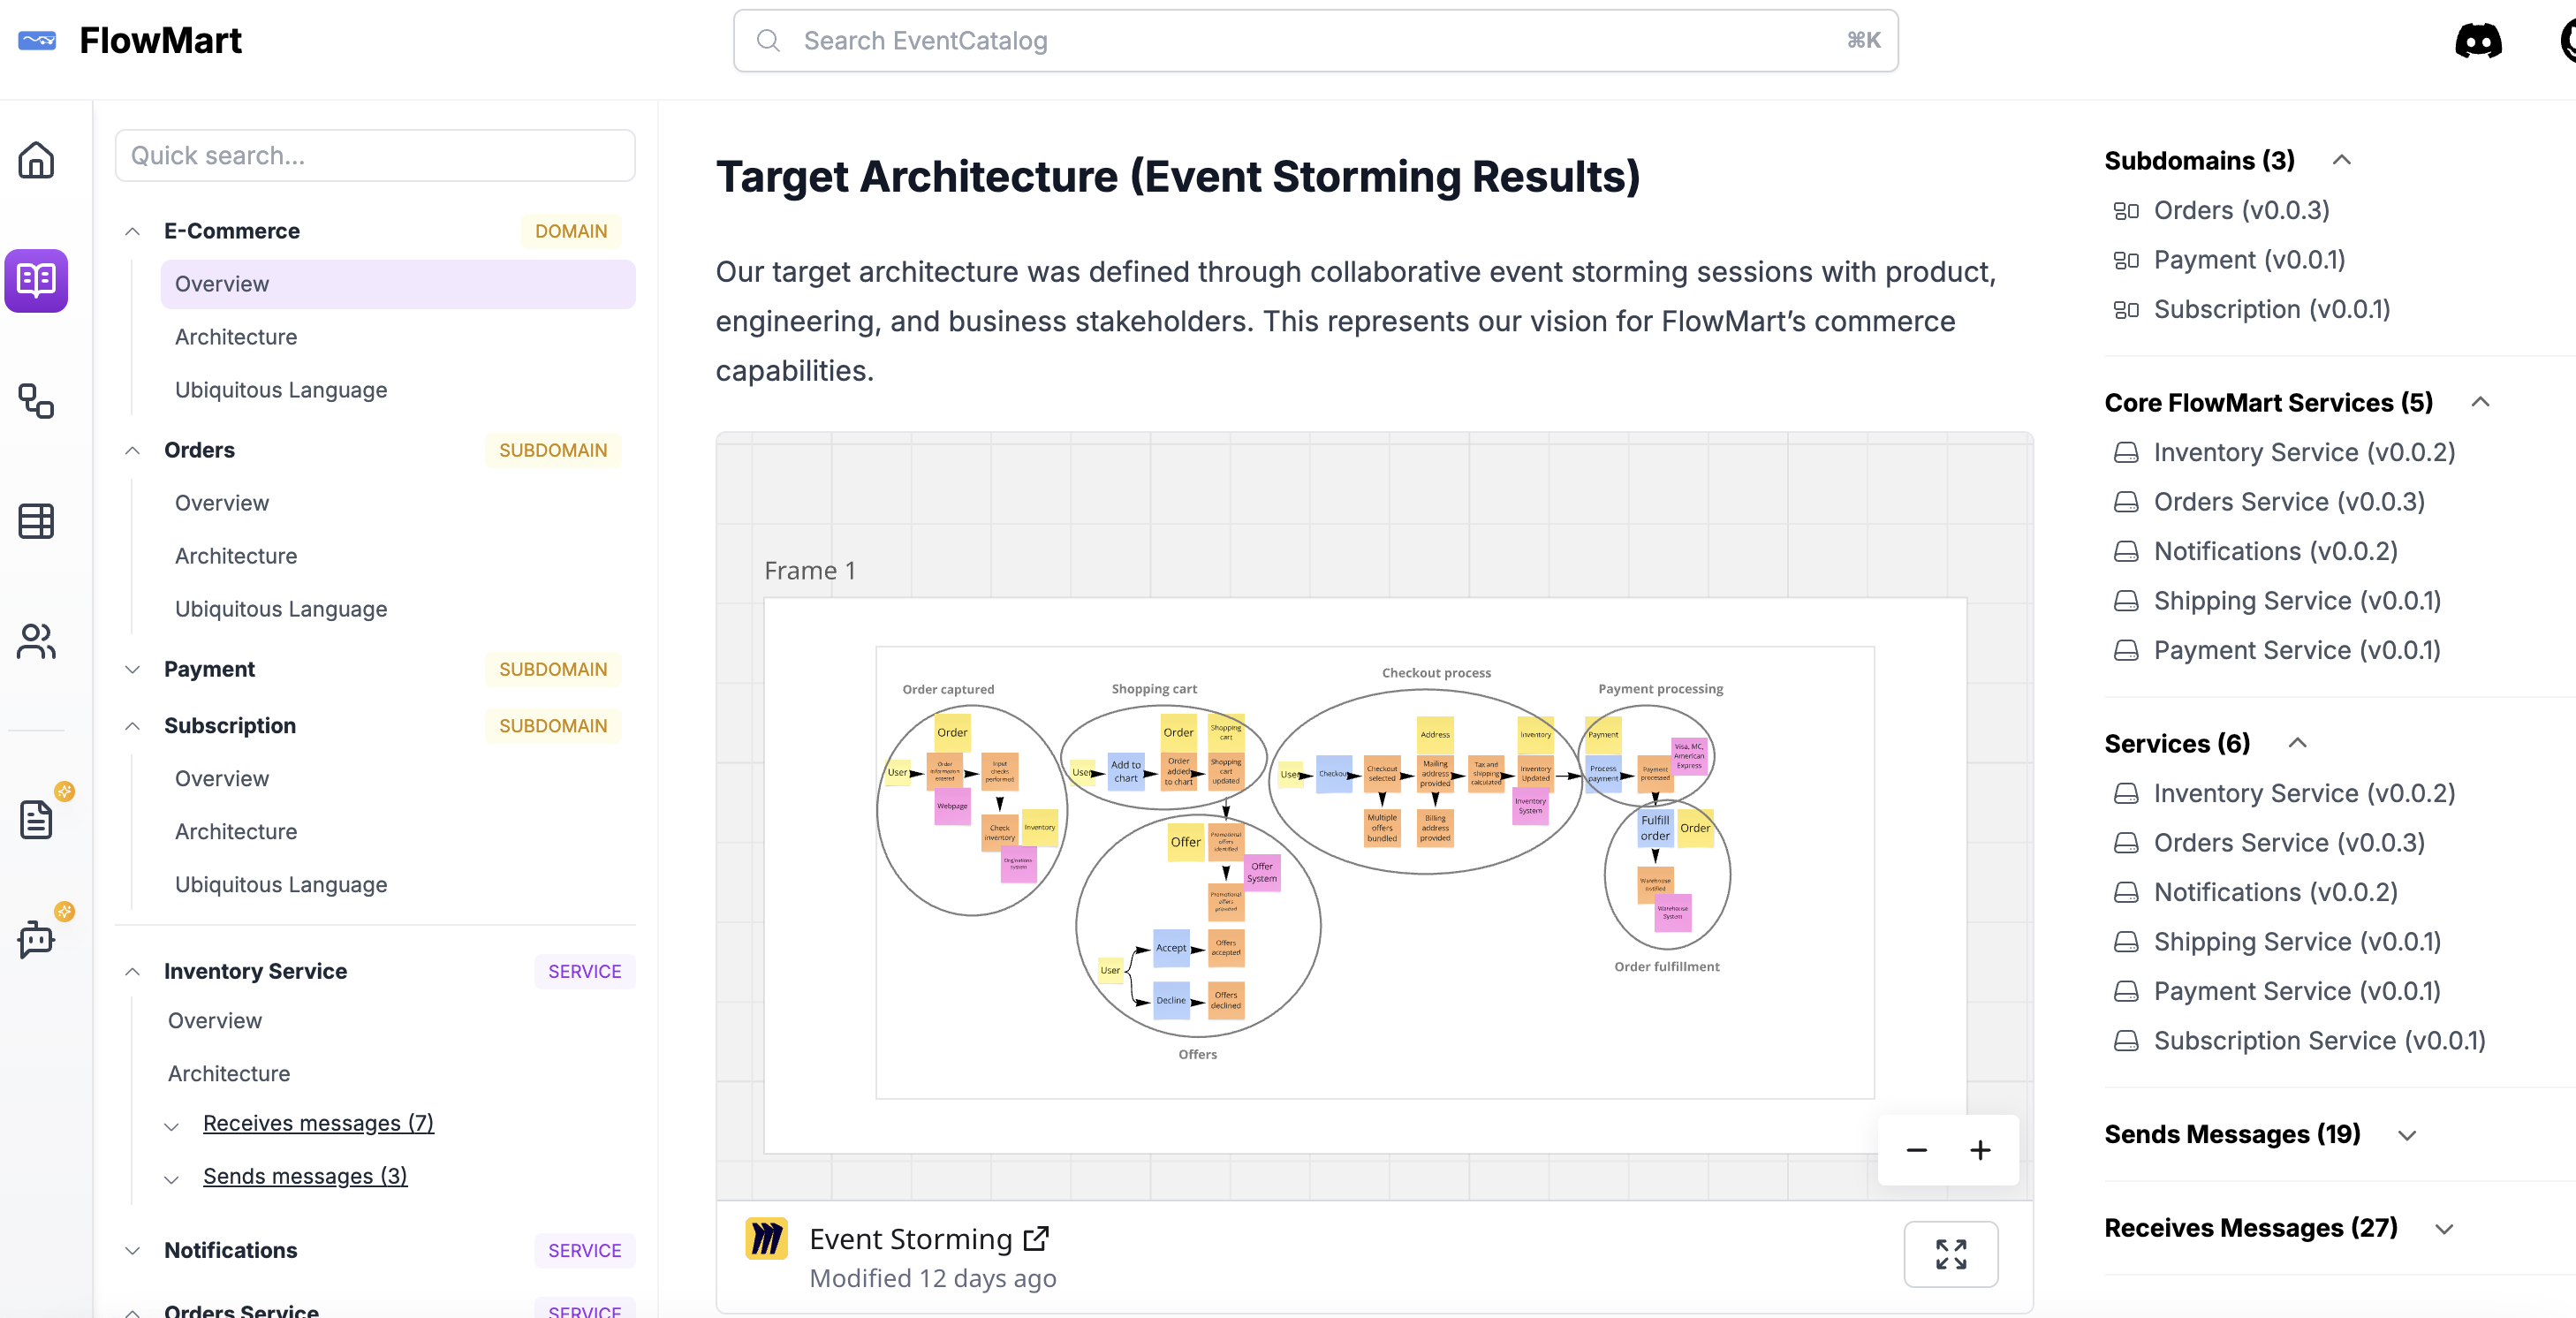Open the AI chat bot icon
The image size is (2576, 1318).
(36, 939)
